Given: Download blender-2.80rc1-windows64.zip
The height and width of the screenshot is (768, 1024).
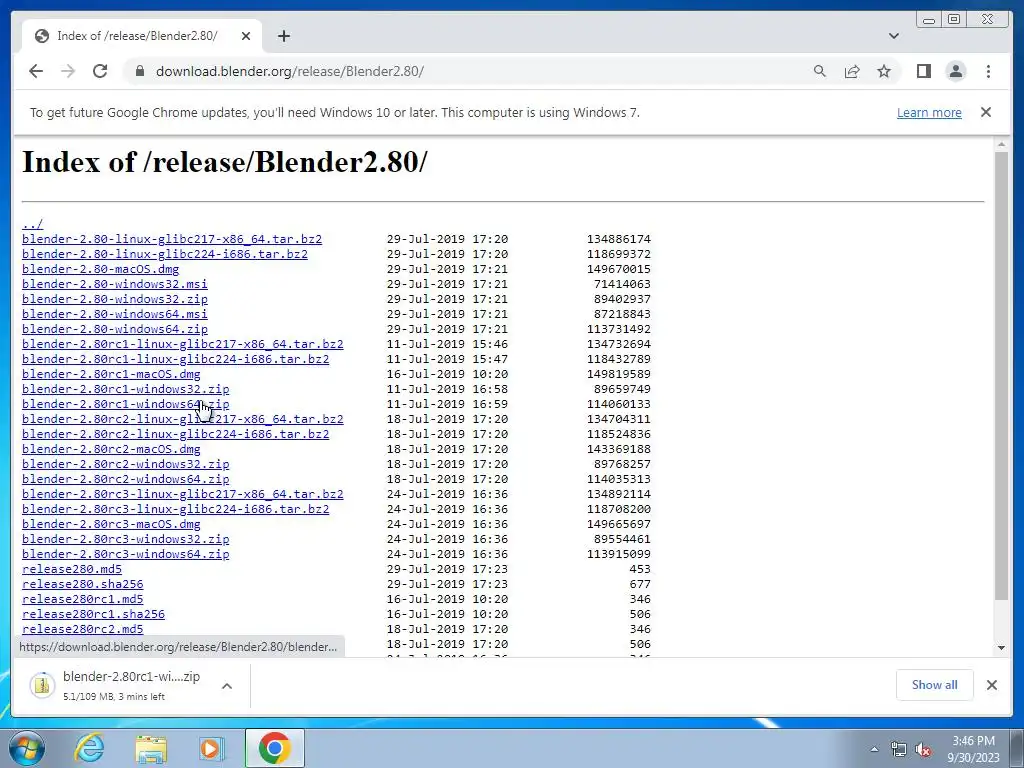Looking at the screenshot, I should pyautogui.click(x=125, y=404).
